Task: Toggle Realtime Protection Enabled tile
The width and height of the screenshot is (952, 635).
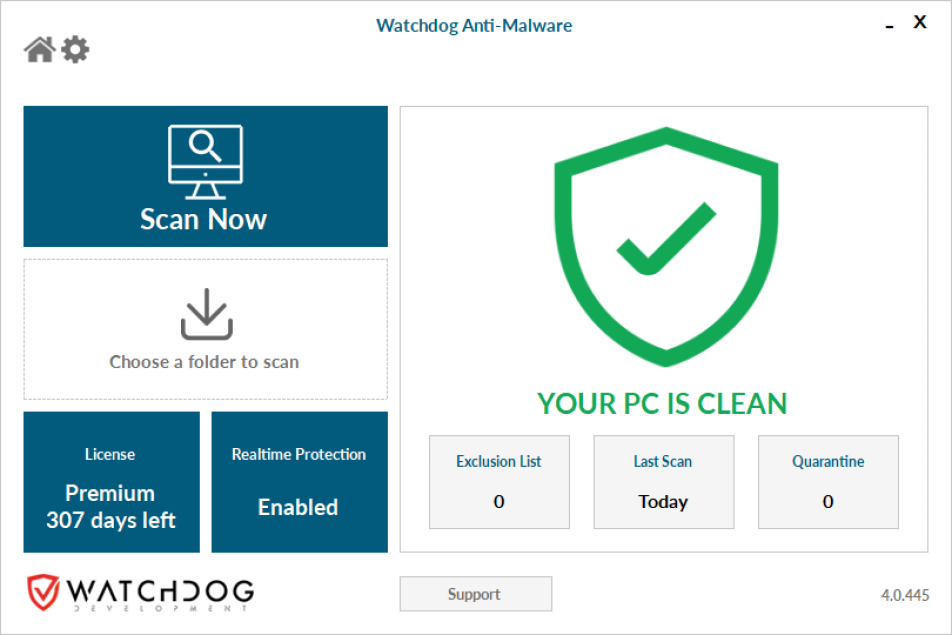Action: 299,482
